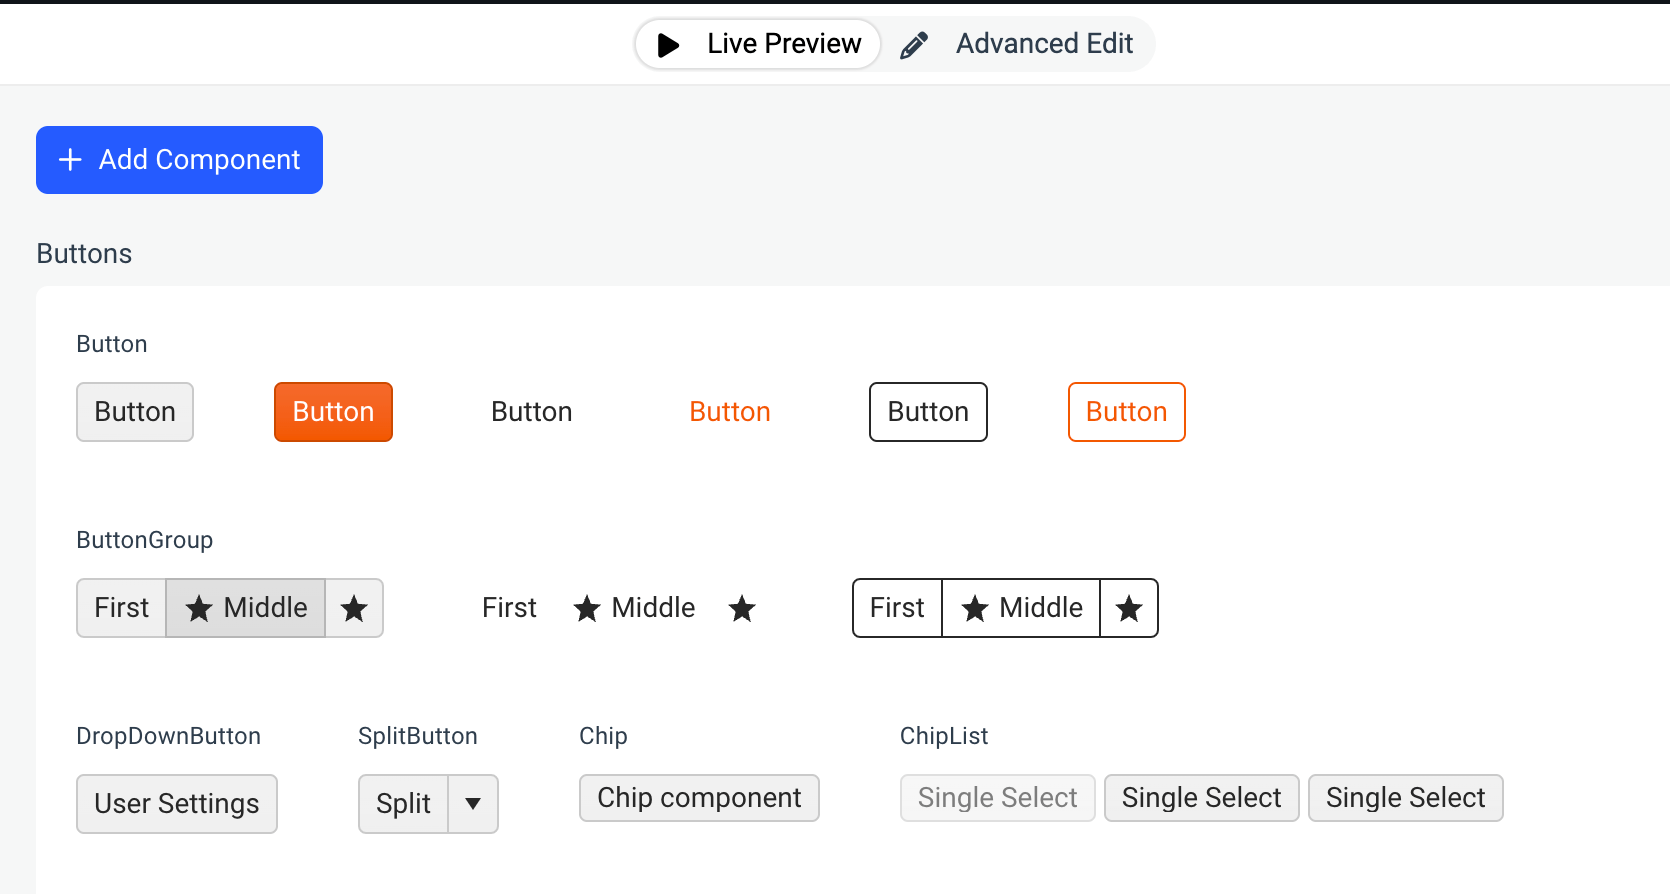
Task: Select the last Single Select chip
Action: click(1406, 798)
